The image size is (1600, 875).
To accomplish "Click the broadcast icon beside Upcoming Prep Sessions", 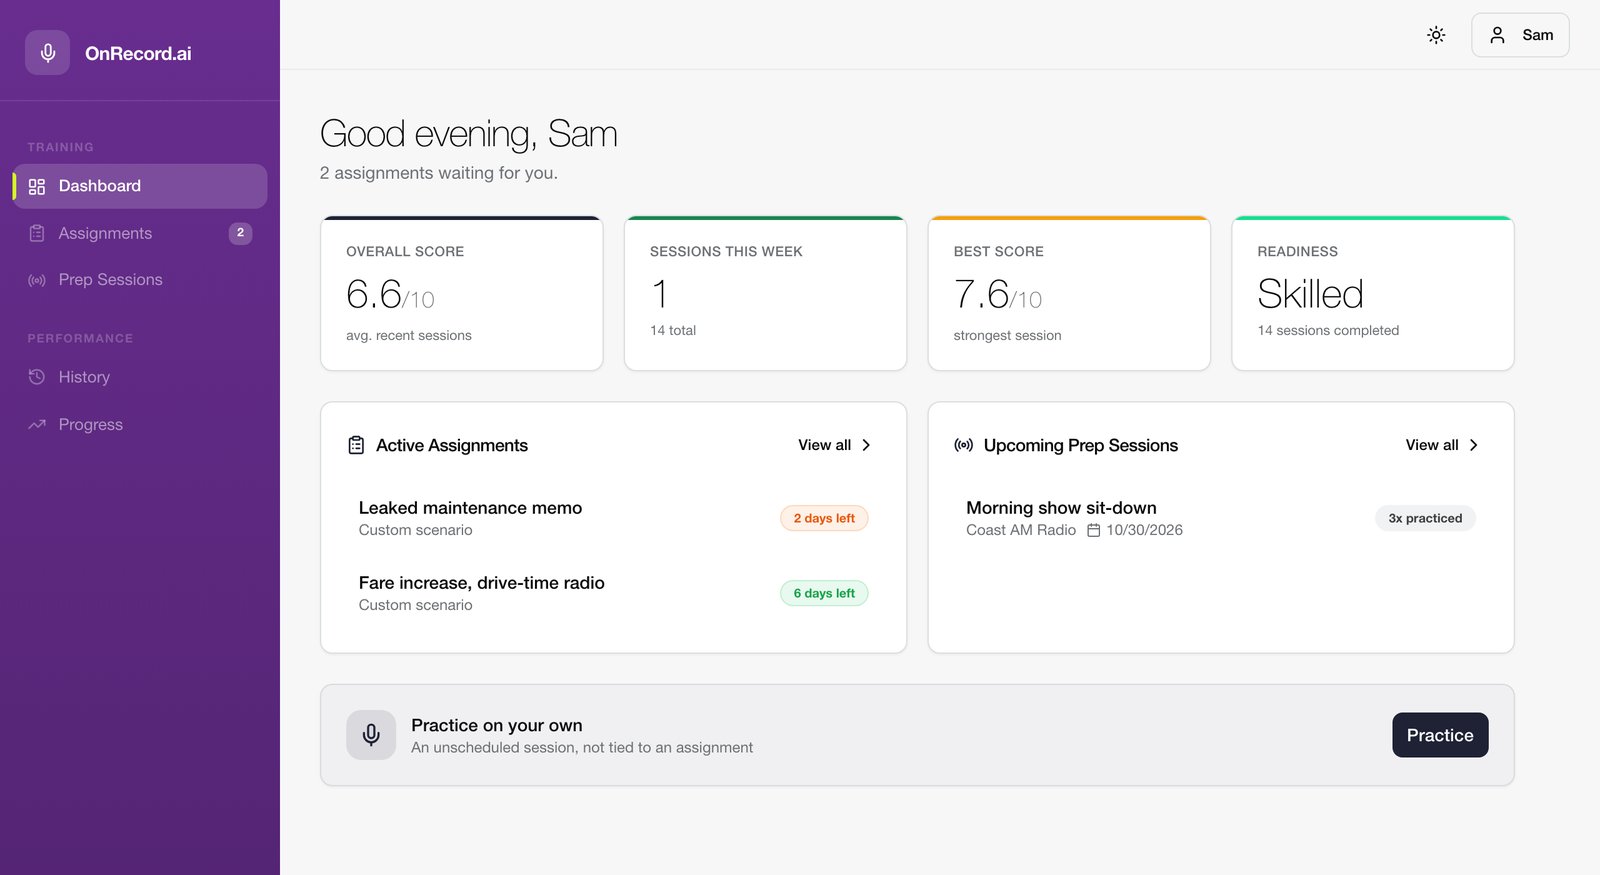I will tap(963, 445).
